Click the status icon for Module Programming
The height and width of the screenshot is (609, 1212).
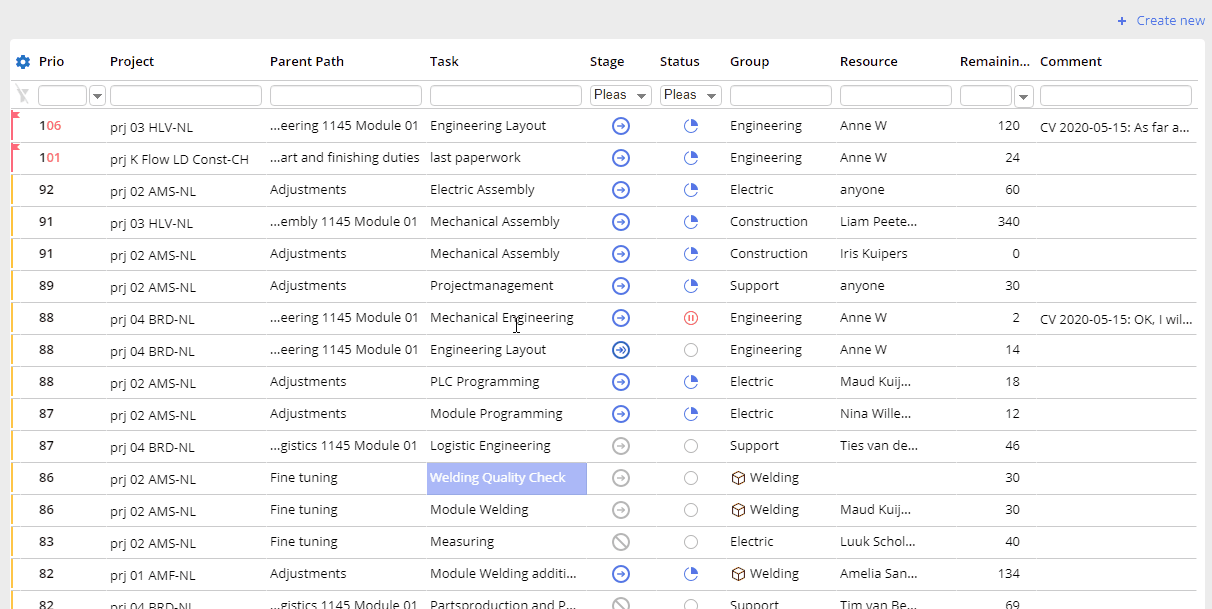[x=691, y=414]
